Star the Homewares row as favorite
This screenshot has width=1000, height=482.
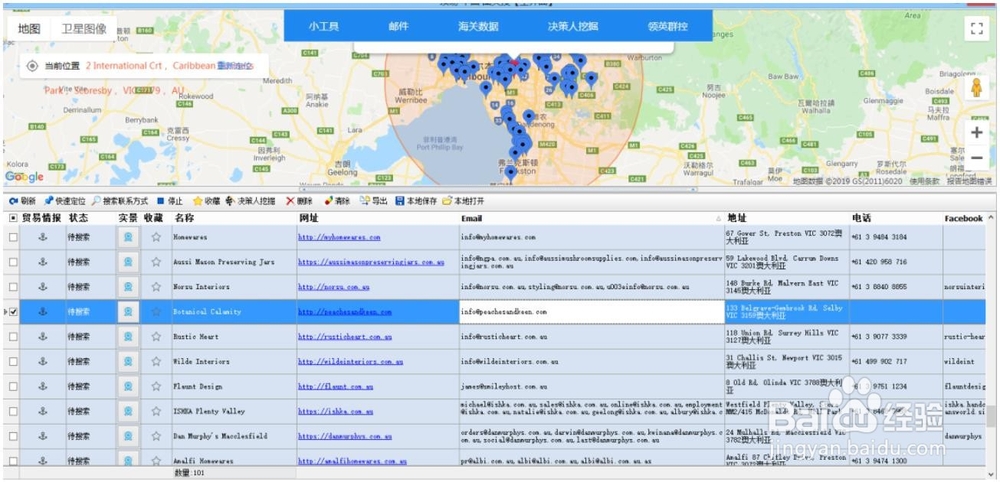click(x=156, y=237)
